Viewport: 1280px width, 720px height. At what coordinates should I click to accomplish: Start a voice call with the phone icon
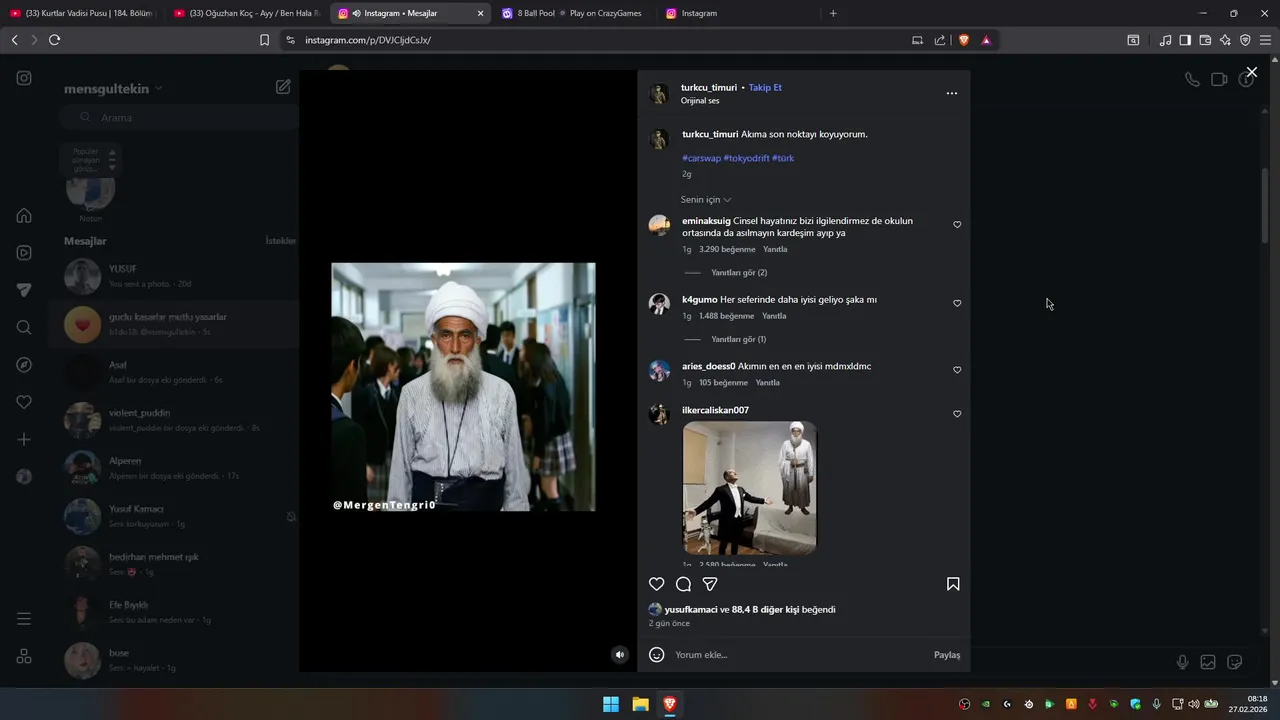pos(1192,79)
